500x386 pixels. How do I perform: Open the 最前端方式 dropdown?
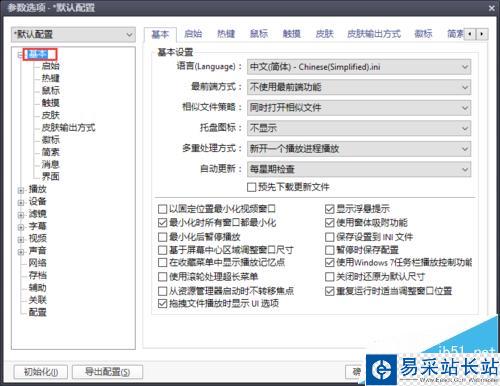[x=359, y=87]
